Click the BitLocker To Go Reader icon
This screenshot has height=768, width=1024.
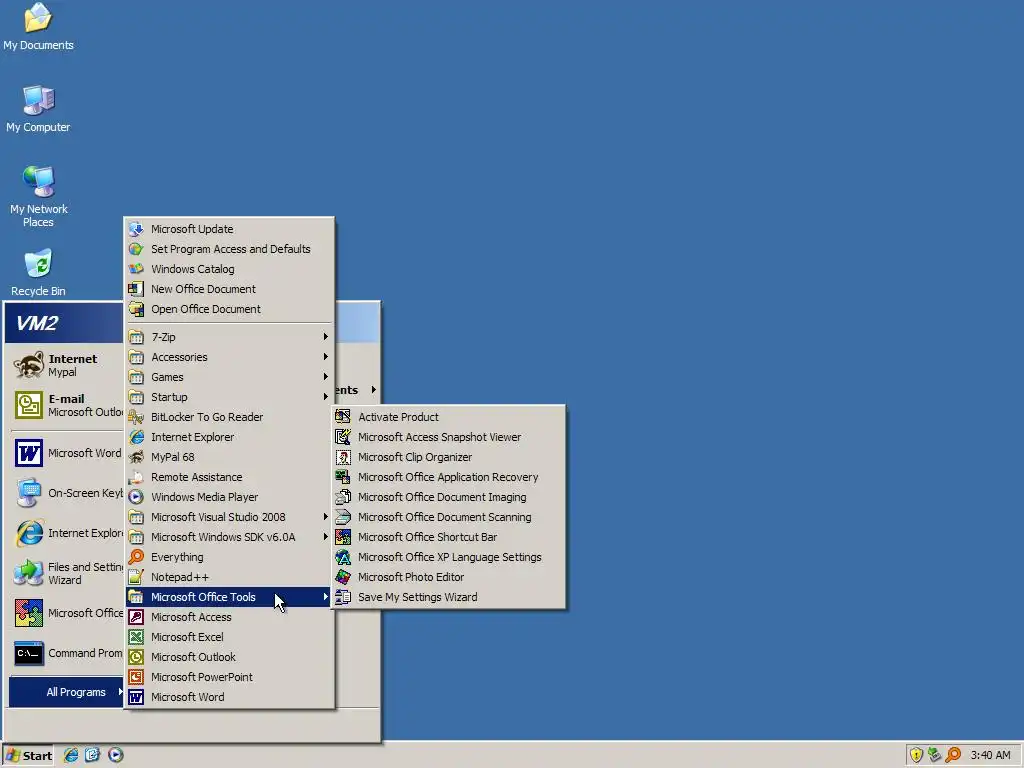(136, 417)
